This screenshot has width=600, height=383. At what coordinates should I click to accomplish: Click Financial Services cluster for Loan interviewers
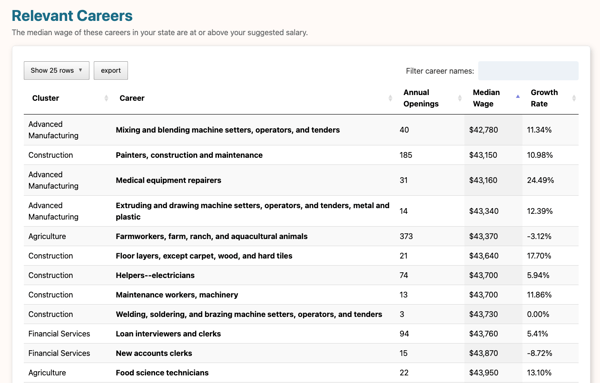[x=59, y=334]
